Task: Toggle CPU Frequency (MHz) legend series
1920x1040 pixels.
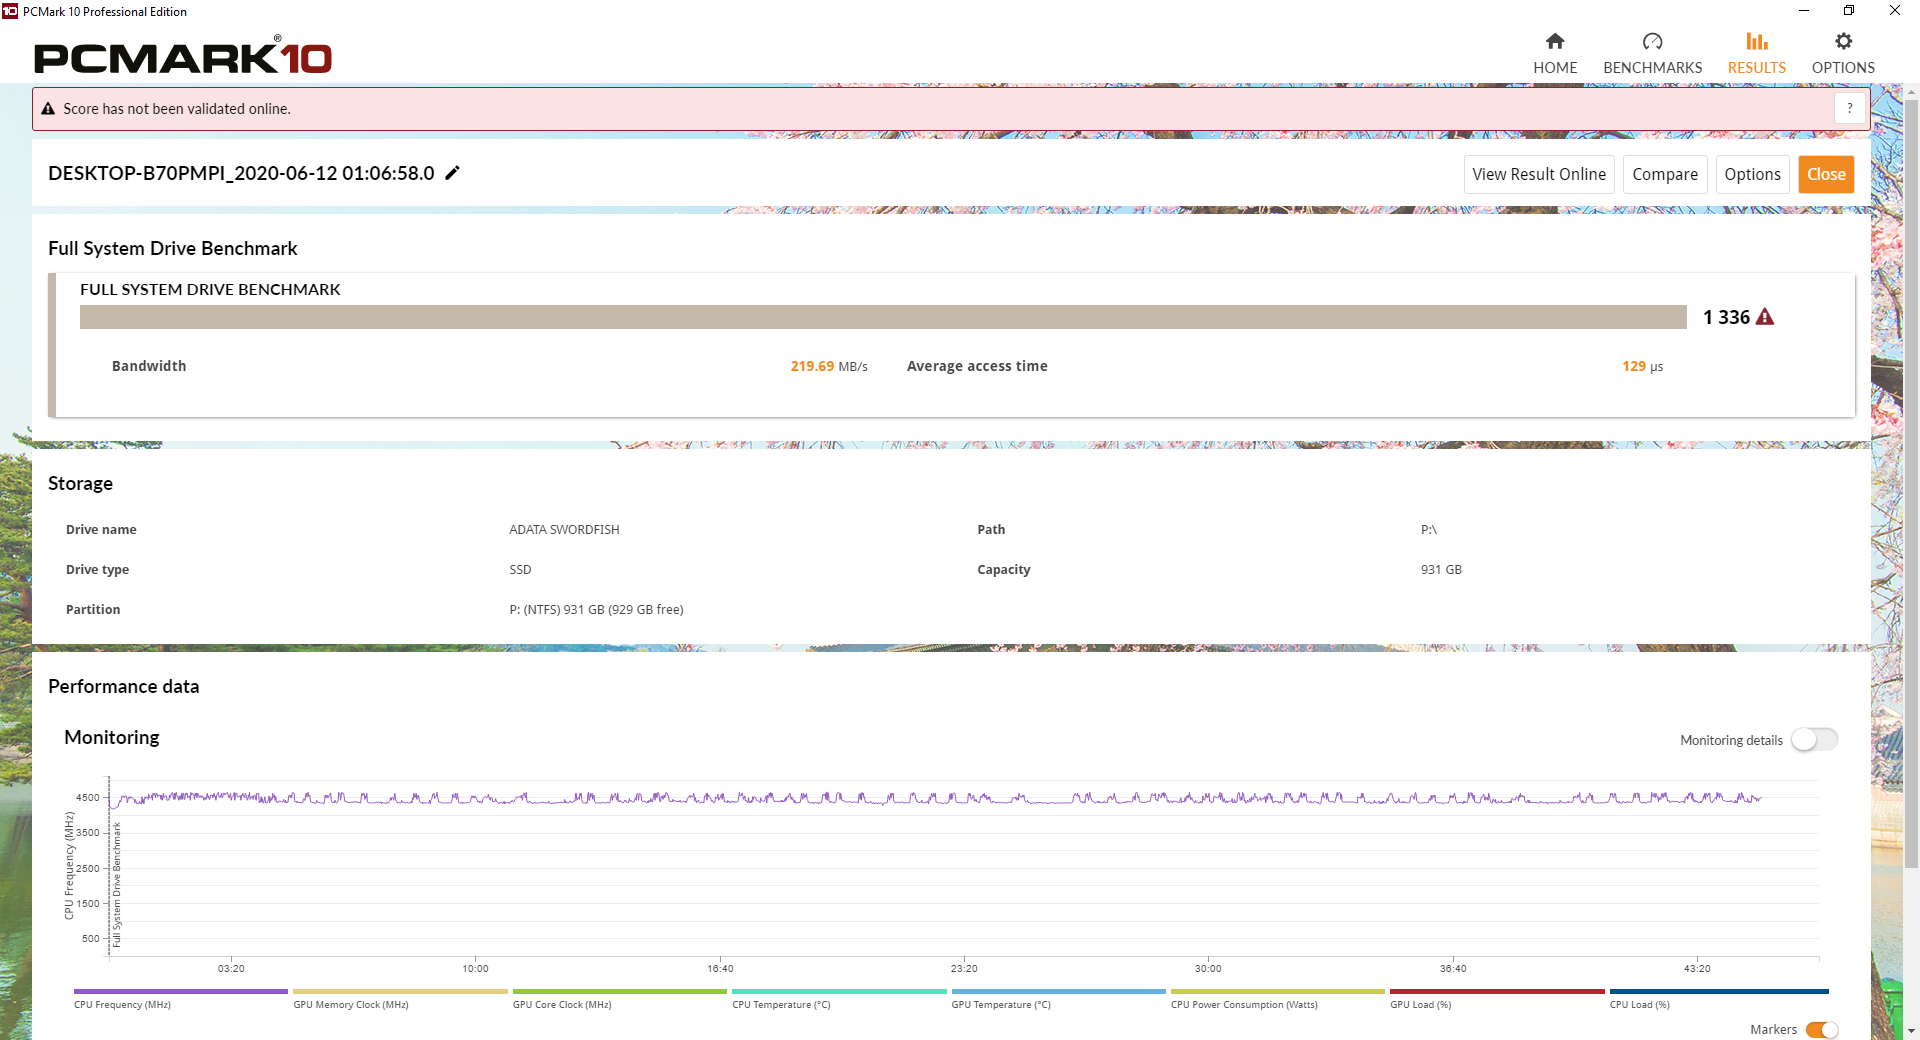Action: point(181,998)
